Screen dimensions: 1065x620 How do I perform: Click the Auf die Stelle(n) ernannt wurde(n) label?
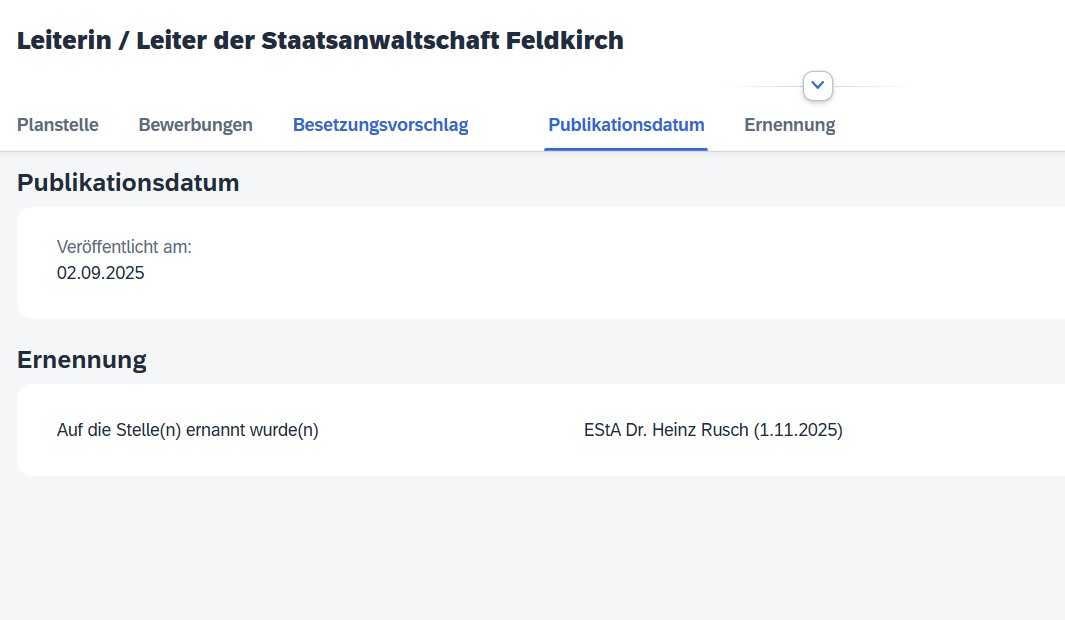188,431
